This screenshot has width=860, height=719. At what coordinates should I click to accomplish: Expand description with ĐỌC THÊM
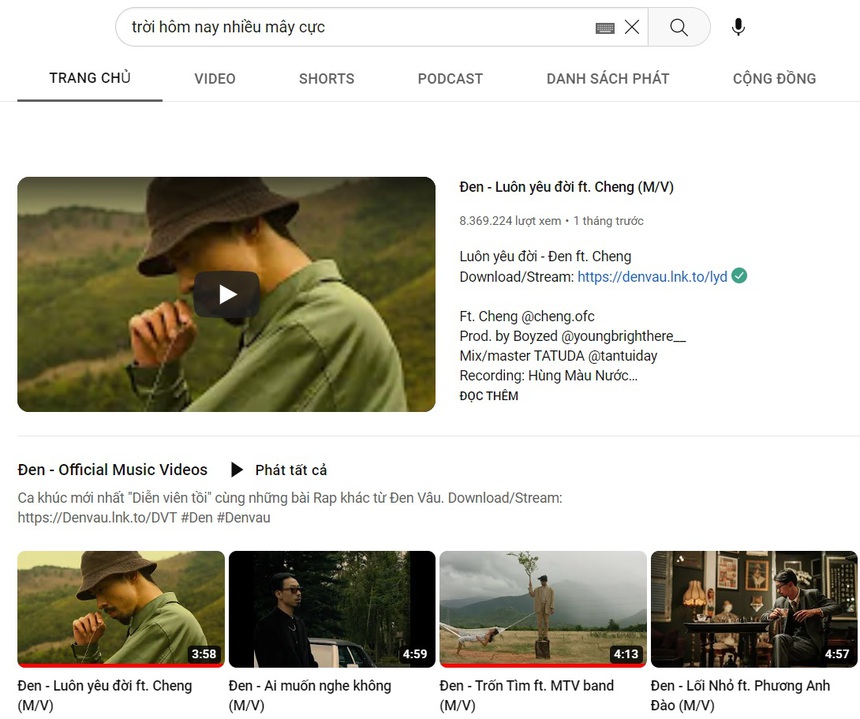[489, 396]
